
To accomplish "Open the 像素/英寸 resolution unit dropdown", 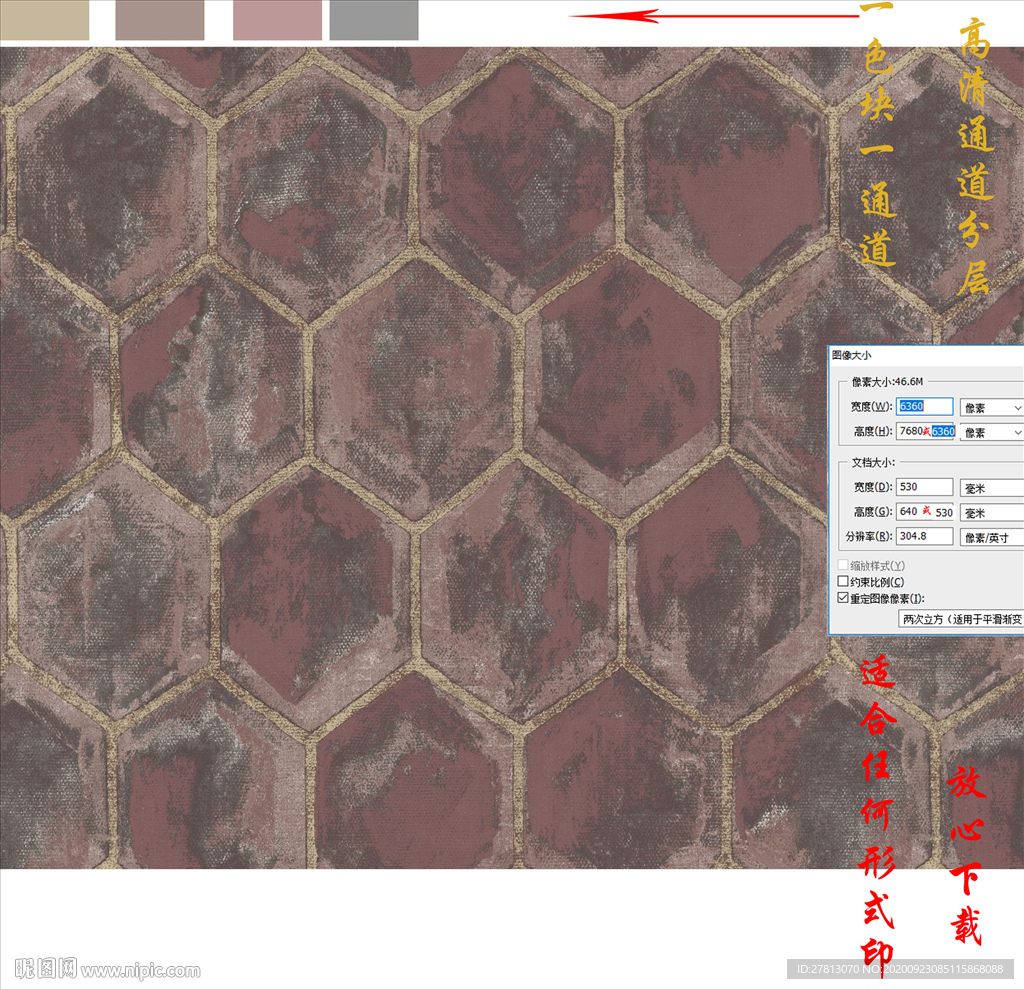I will coord(991,538).
